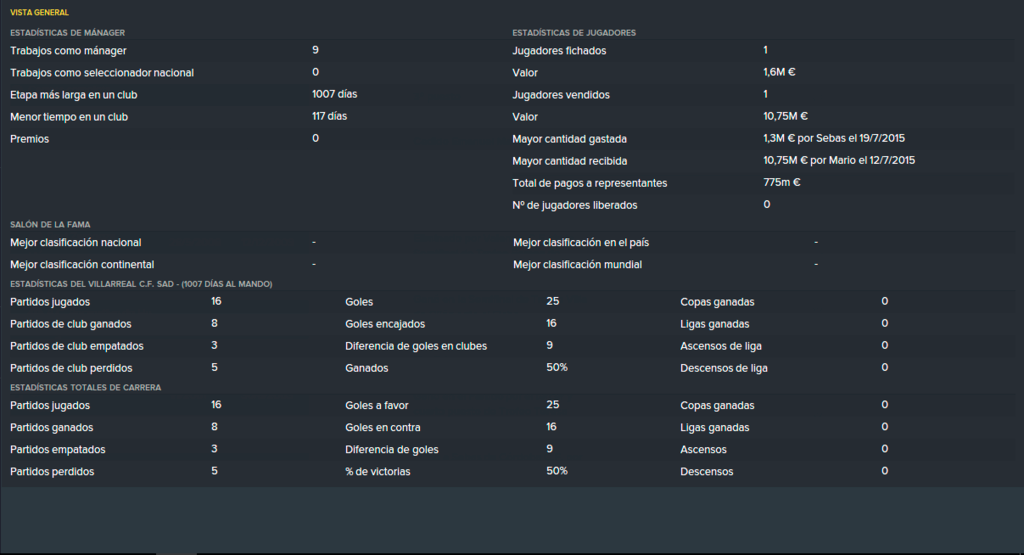This screenshot has height=555, width=1024.
Task: Click the Mejor clasificación mundial entry
Action: (577, 264)
